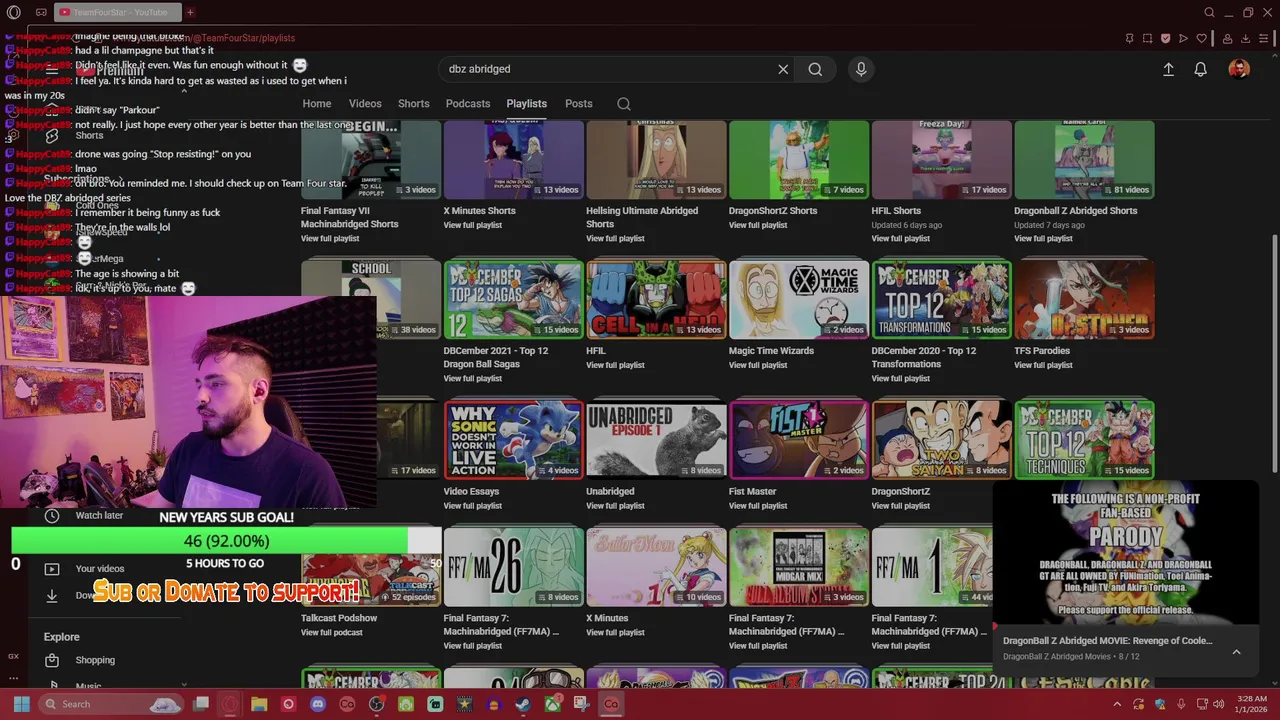Open the Windows Start menu
The width and height of the screenshot is (1280, 720).
tap(21, 704)
